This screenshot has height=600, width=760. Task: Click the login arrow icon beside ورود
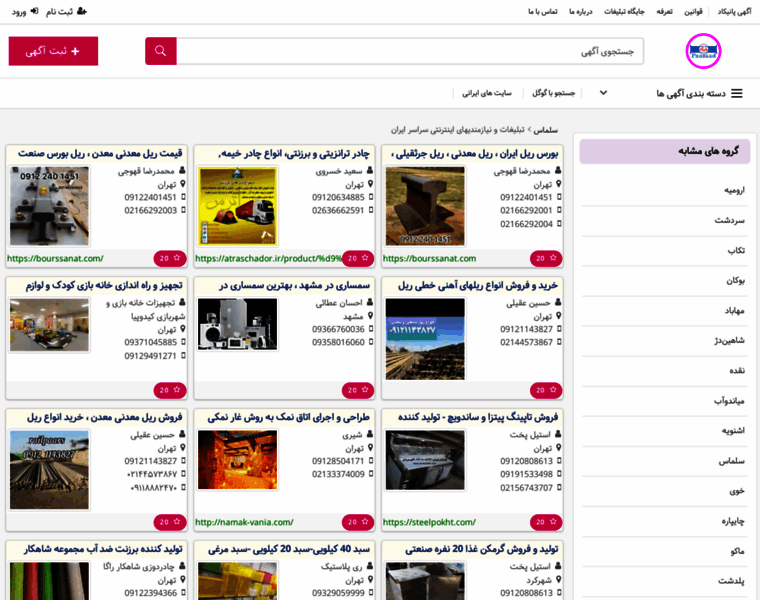point(36,11)
